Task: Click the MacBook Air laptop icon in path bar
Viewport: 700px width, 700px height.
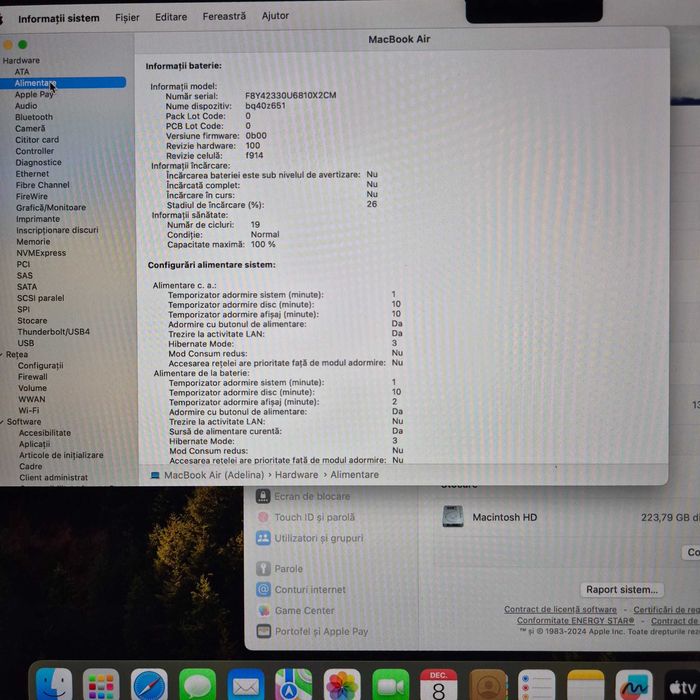Action: pyautogui.click(x=155, y=475)
